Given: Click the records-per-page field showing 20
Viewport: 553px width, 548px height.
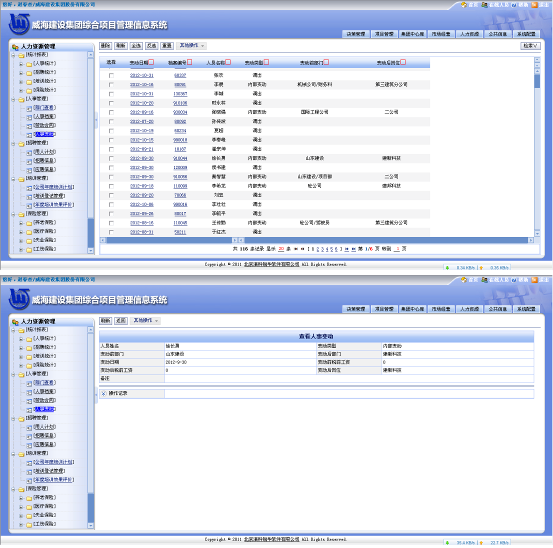Looking at the screenshot, I should click(281, 249).
